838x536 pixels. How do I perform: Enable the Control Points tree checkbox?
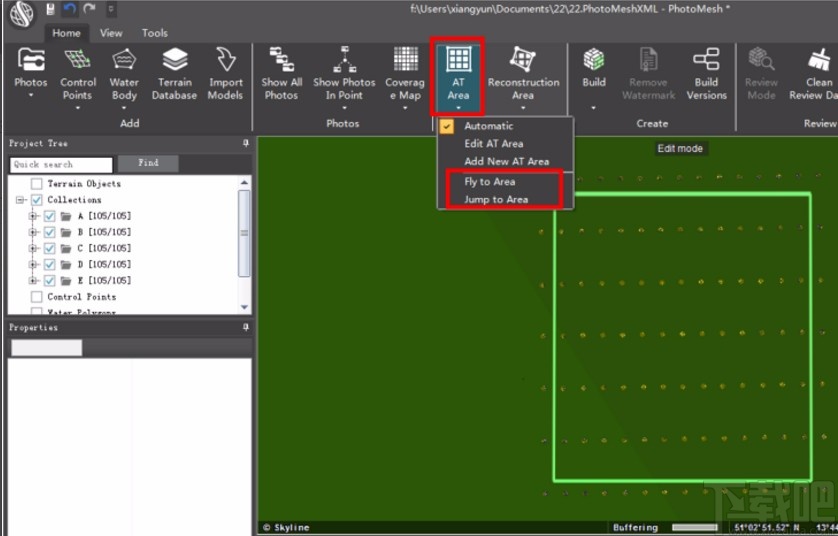(36, 297)
